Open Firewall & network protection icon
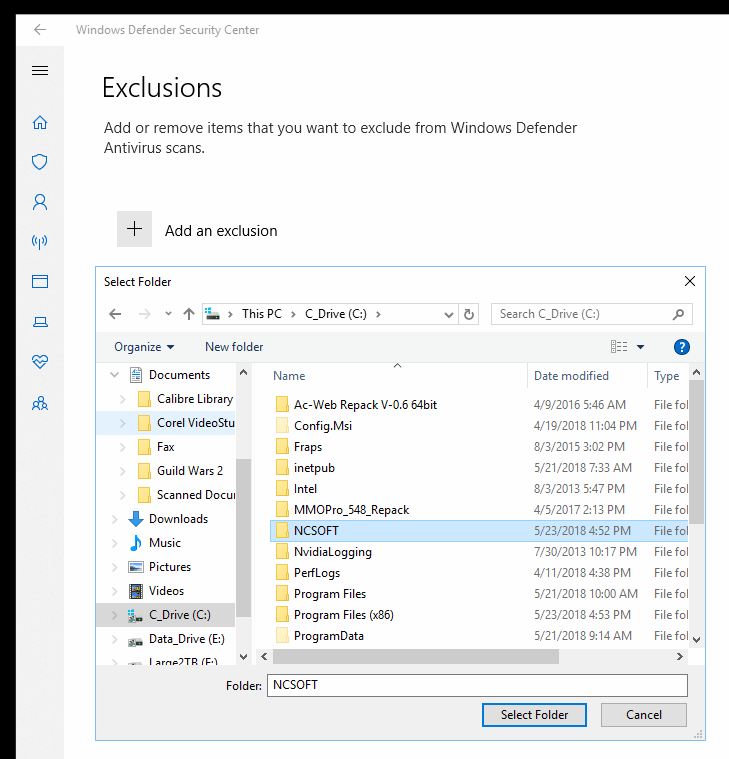Image resolution: width=729 pixels, height=759 pixels. tap(40, 242)
